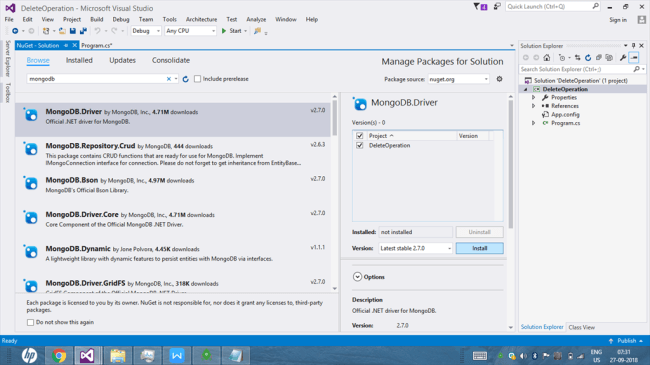Image resolution: width=650 pixels, height=365 pixels.
Task: Click the Solution Explorer Home icon
Action: click(547, 58)
